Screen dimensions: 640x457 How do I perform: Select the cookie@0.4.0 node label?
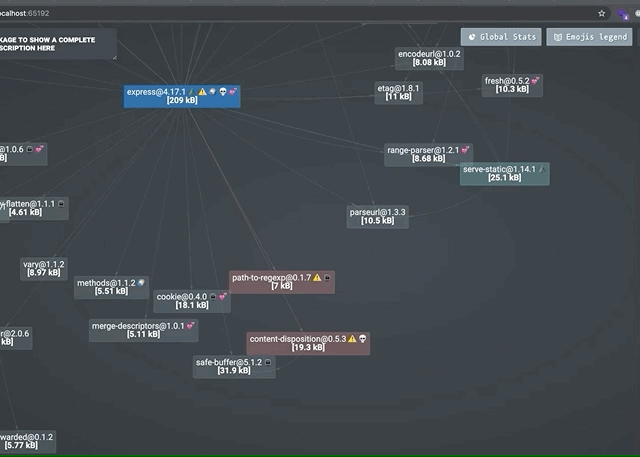182,297
